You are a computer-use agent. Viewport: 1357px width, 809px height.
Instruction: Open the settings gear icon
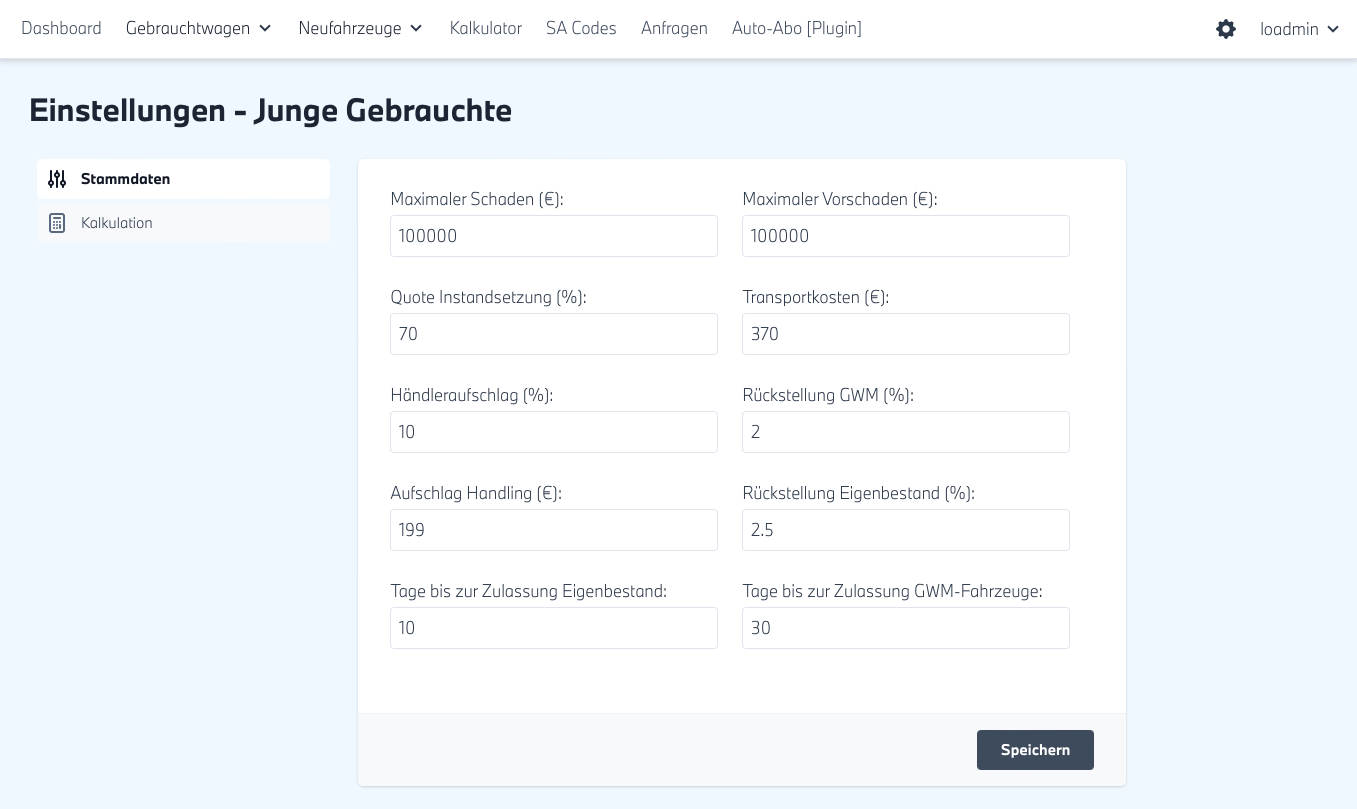[x=1225, y=29]
